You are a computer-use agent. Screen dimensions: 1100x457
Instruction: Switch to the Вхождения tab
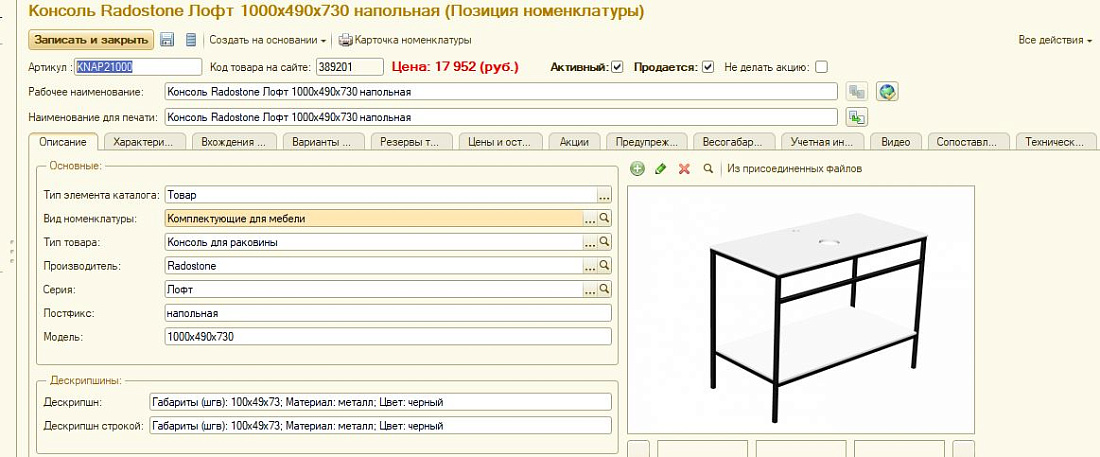point(234,142)
